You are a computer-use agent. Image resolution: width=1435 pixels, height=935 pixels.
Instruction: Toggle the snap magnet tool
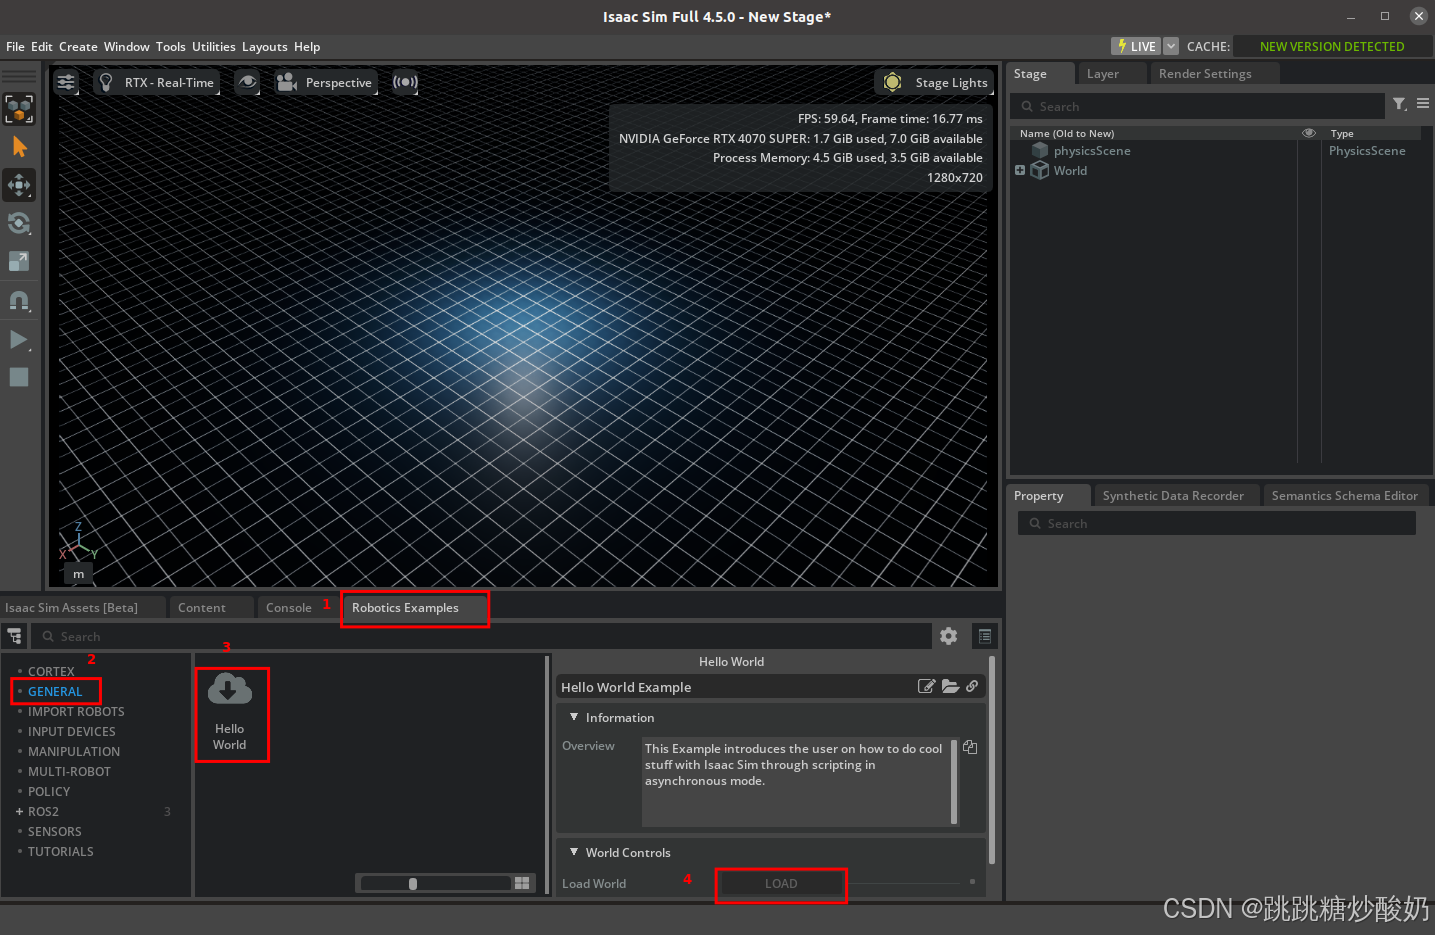[19, 300]
